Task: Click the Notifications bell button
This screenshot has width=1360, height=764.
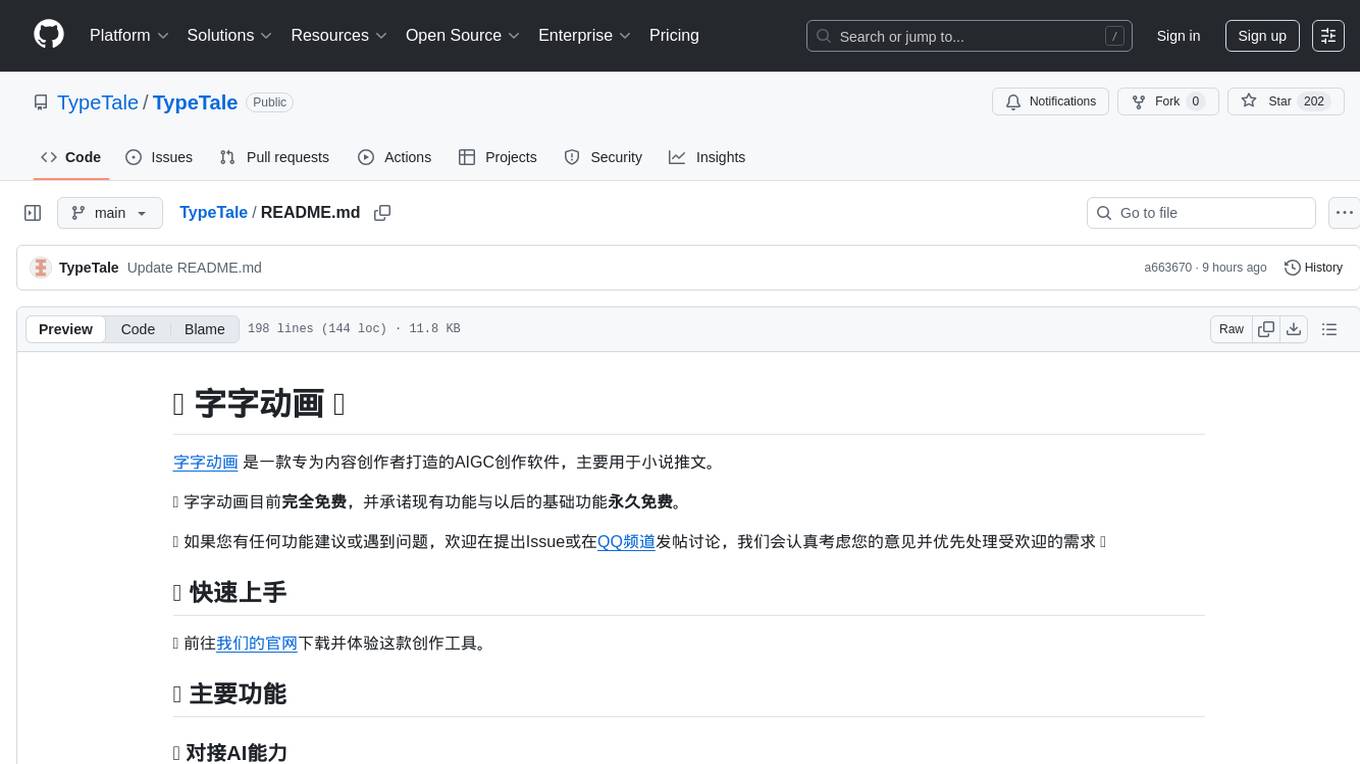Action: (1051, 102)
